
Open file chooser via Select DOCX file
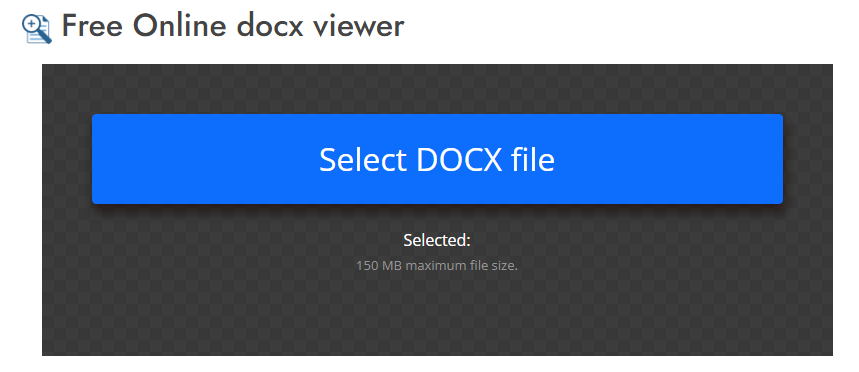click(437, 159)
